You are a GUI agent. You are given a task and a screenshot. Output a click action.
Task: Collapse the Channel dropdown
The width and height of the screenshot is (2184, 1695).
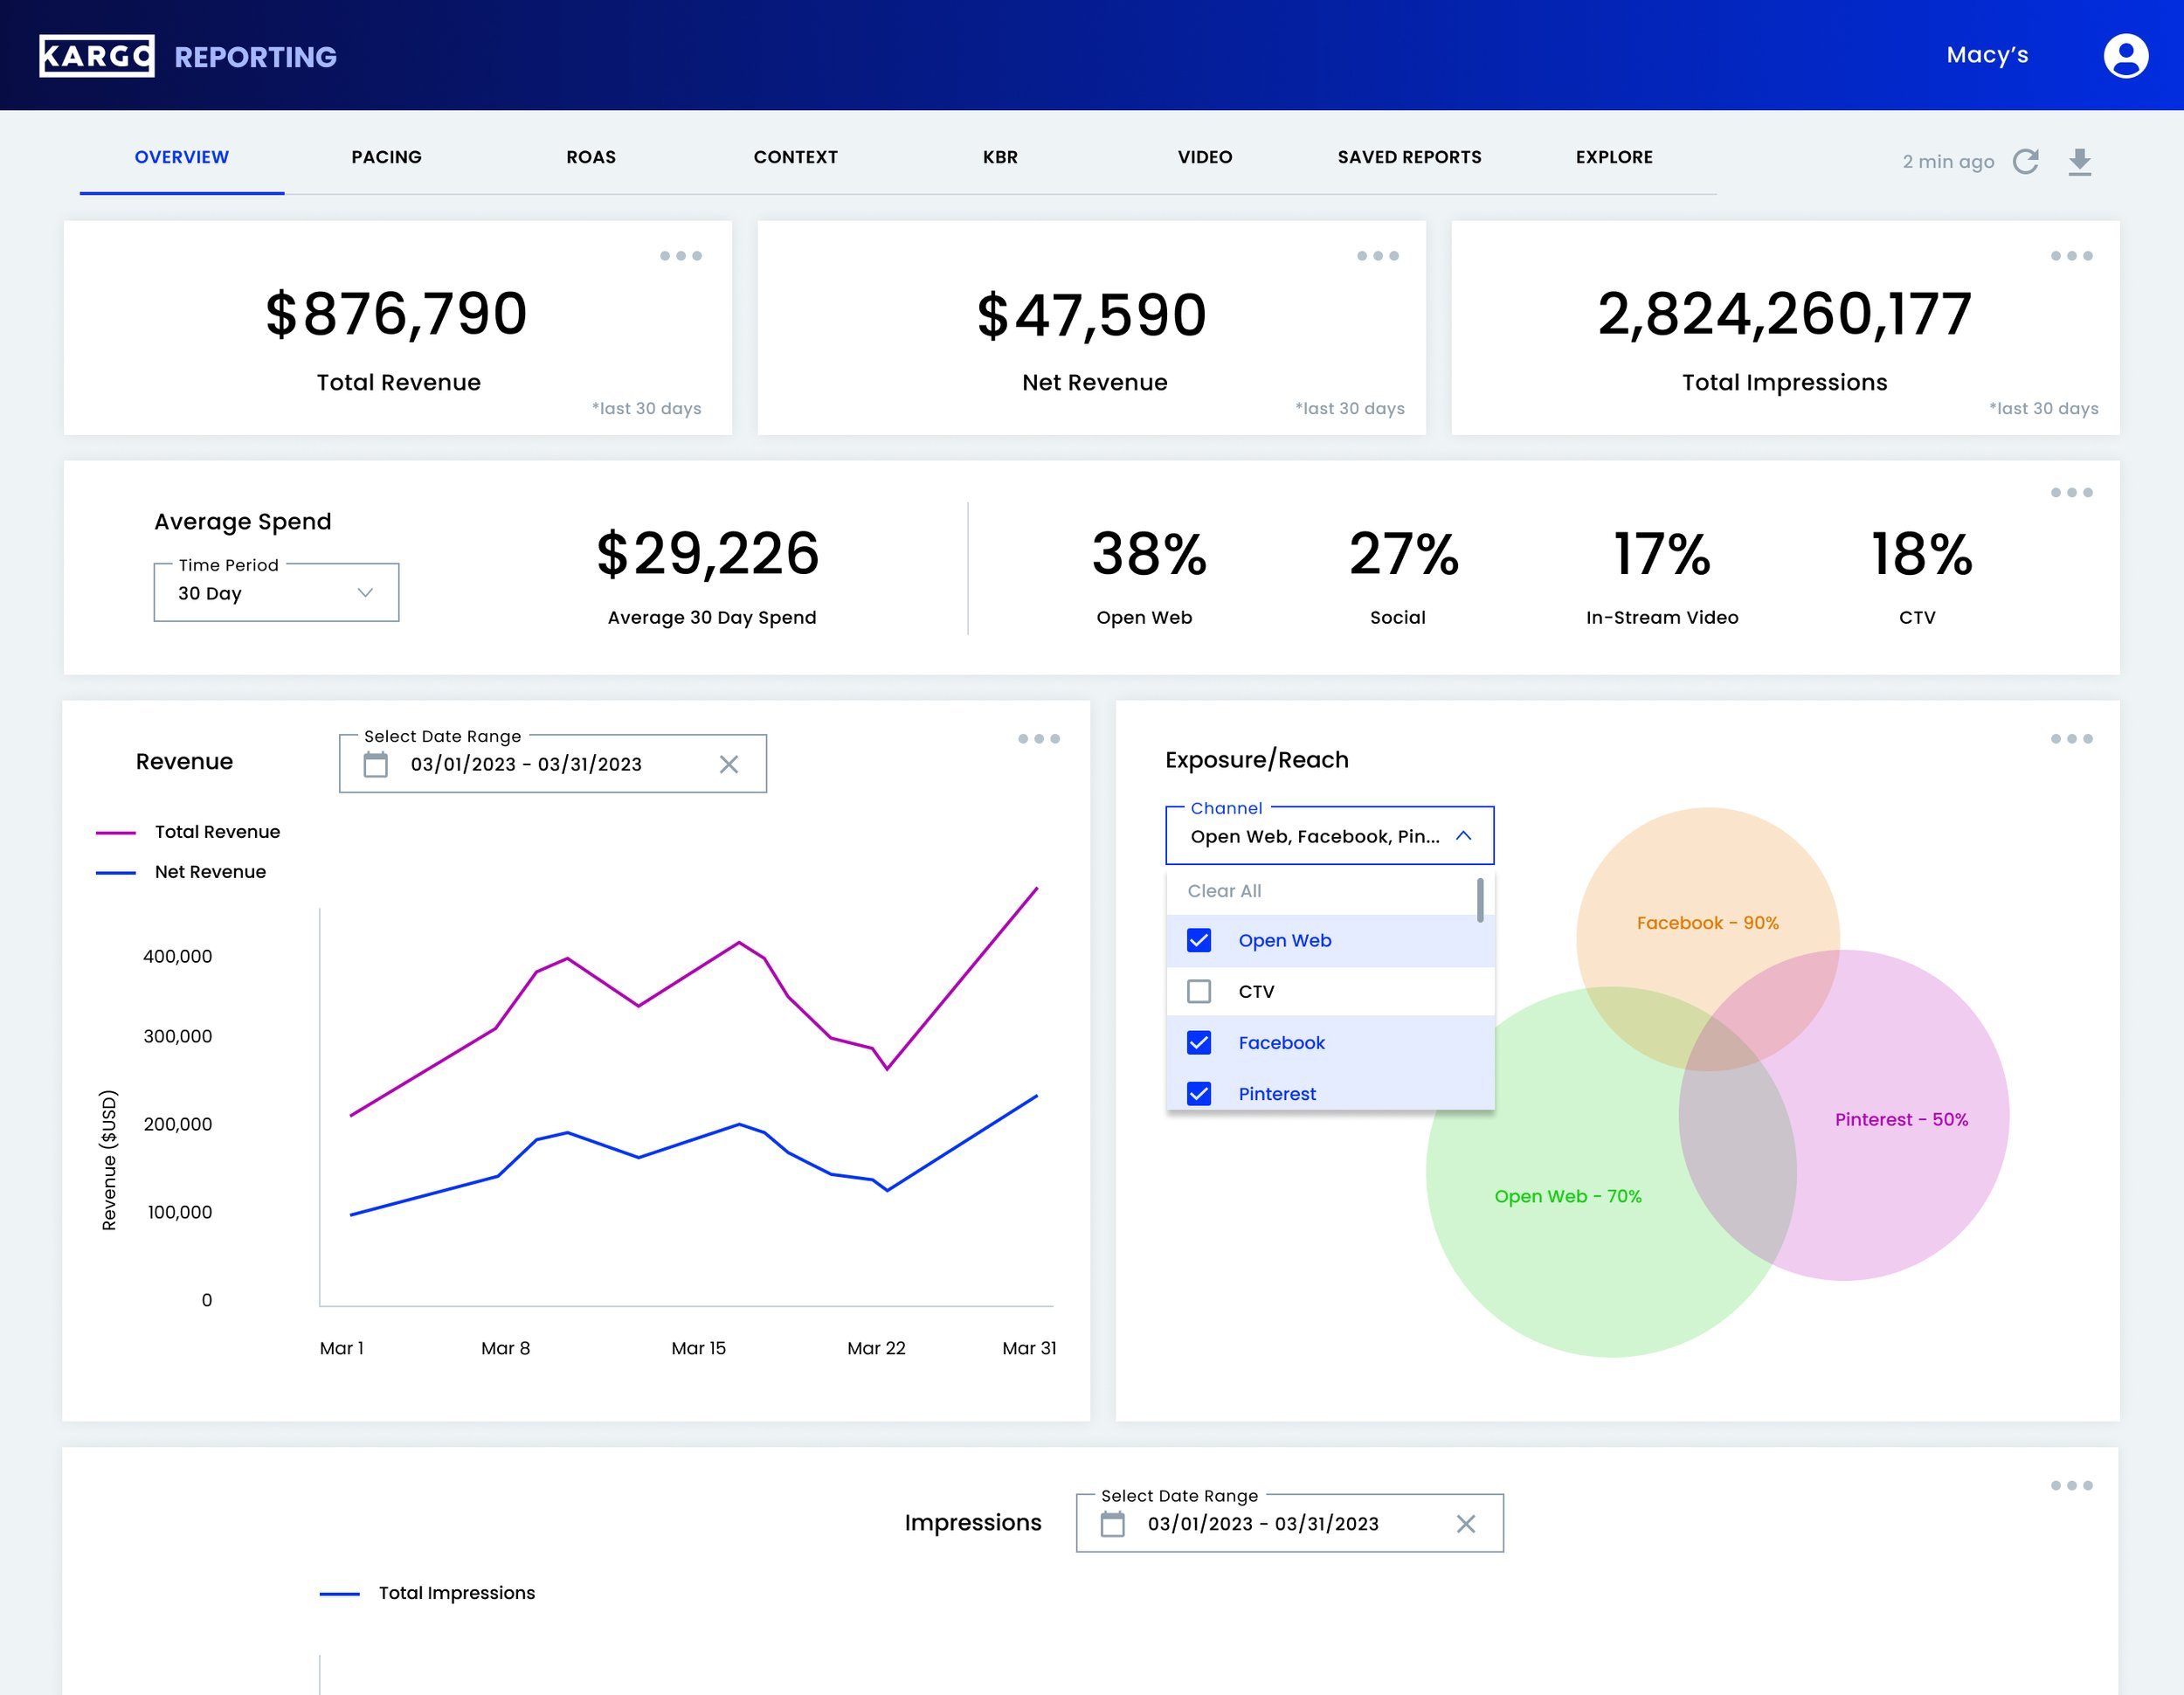[x=1464, y=836]
